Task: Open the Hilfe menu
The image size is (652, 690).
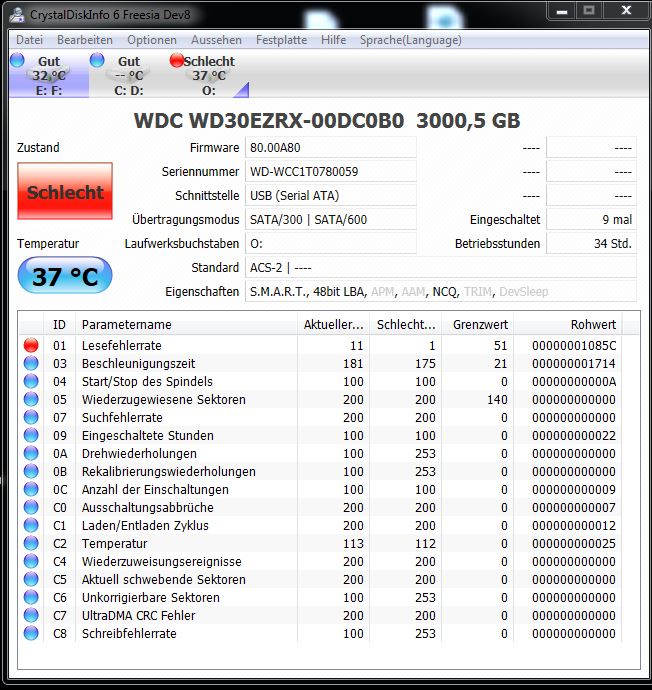Action: pos(333,40)
